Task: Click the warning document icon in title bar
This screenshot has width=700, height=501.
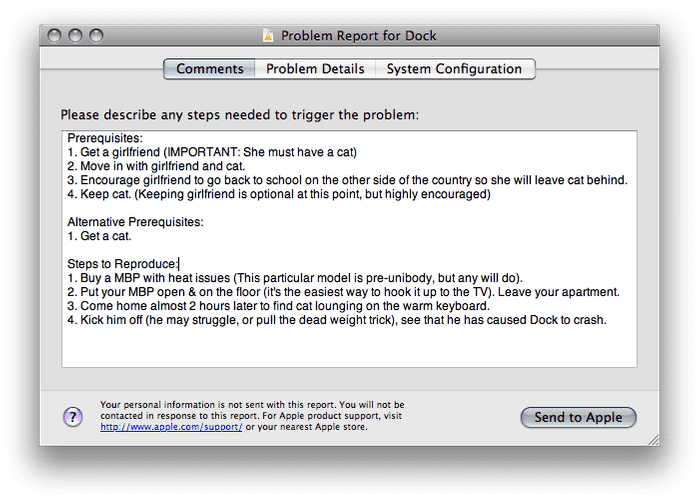Action: pos(268,35)
